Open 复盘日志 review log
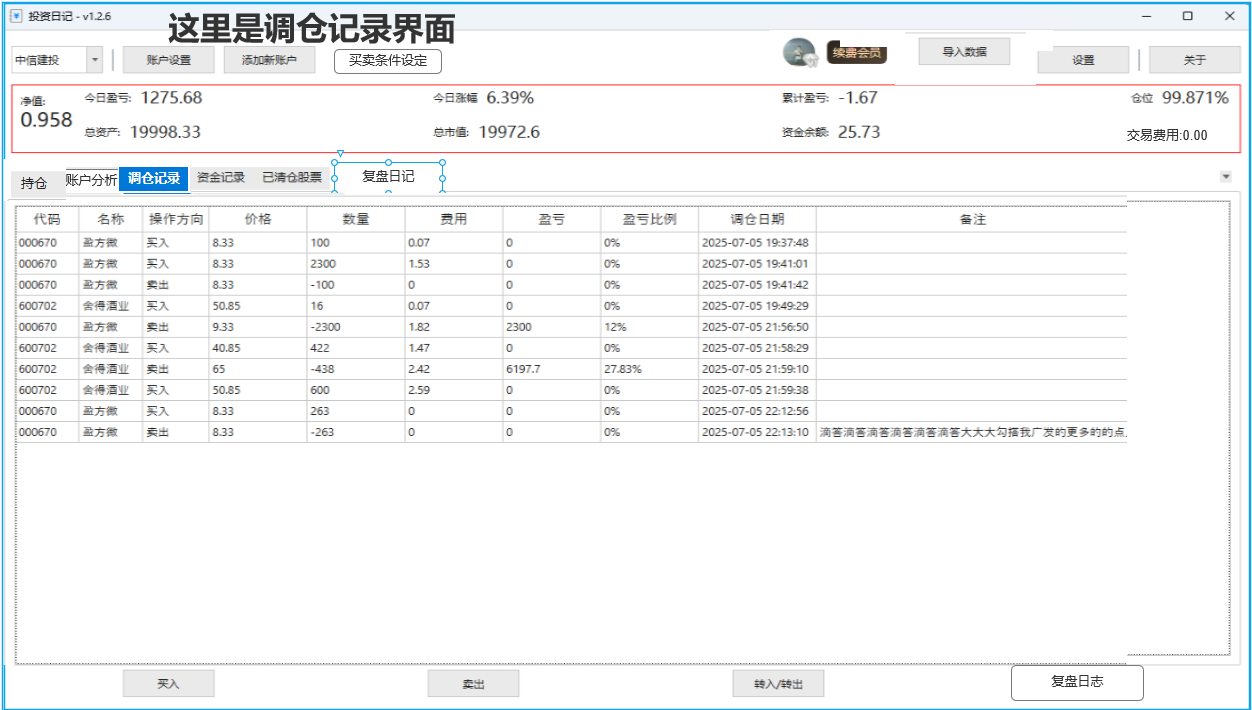The image size is (1252, 710). coord(1077,682)
